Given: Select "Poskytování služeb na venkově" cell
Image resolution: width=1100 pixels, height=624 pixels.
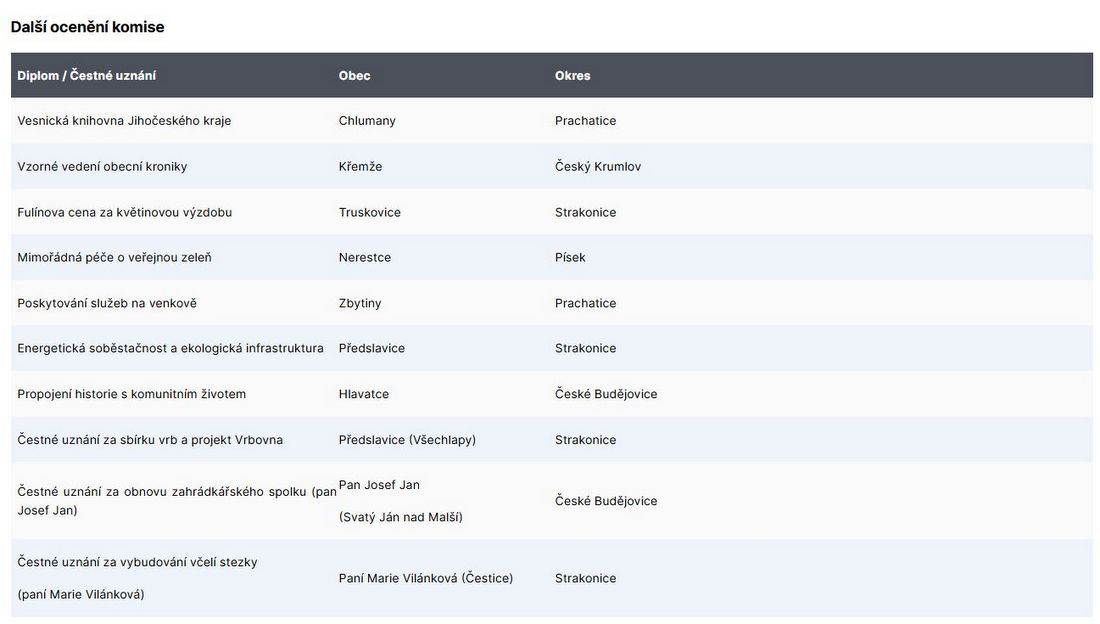Looking at the screenshot, I should click(x=107, y=304).
